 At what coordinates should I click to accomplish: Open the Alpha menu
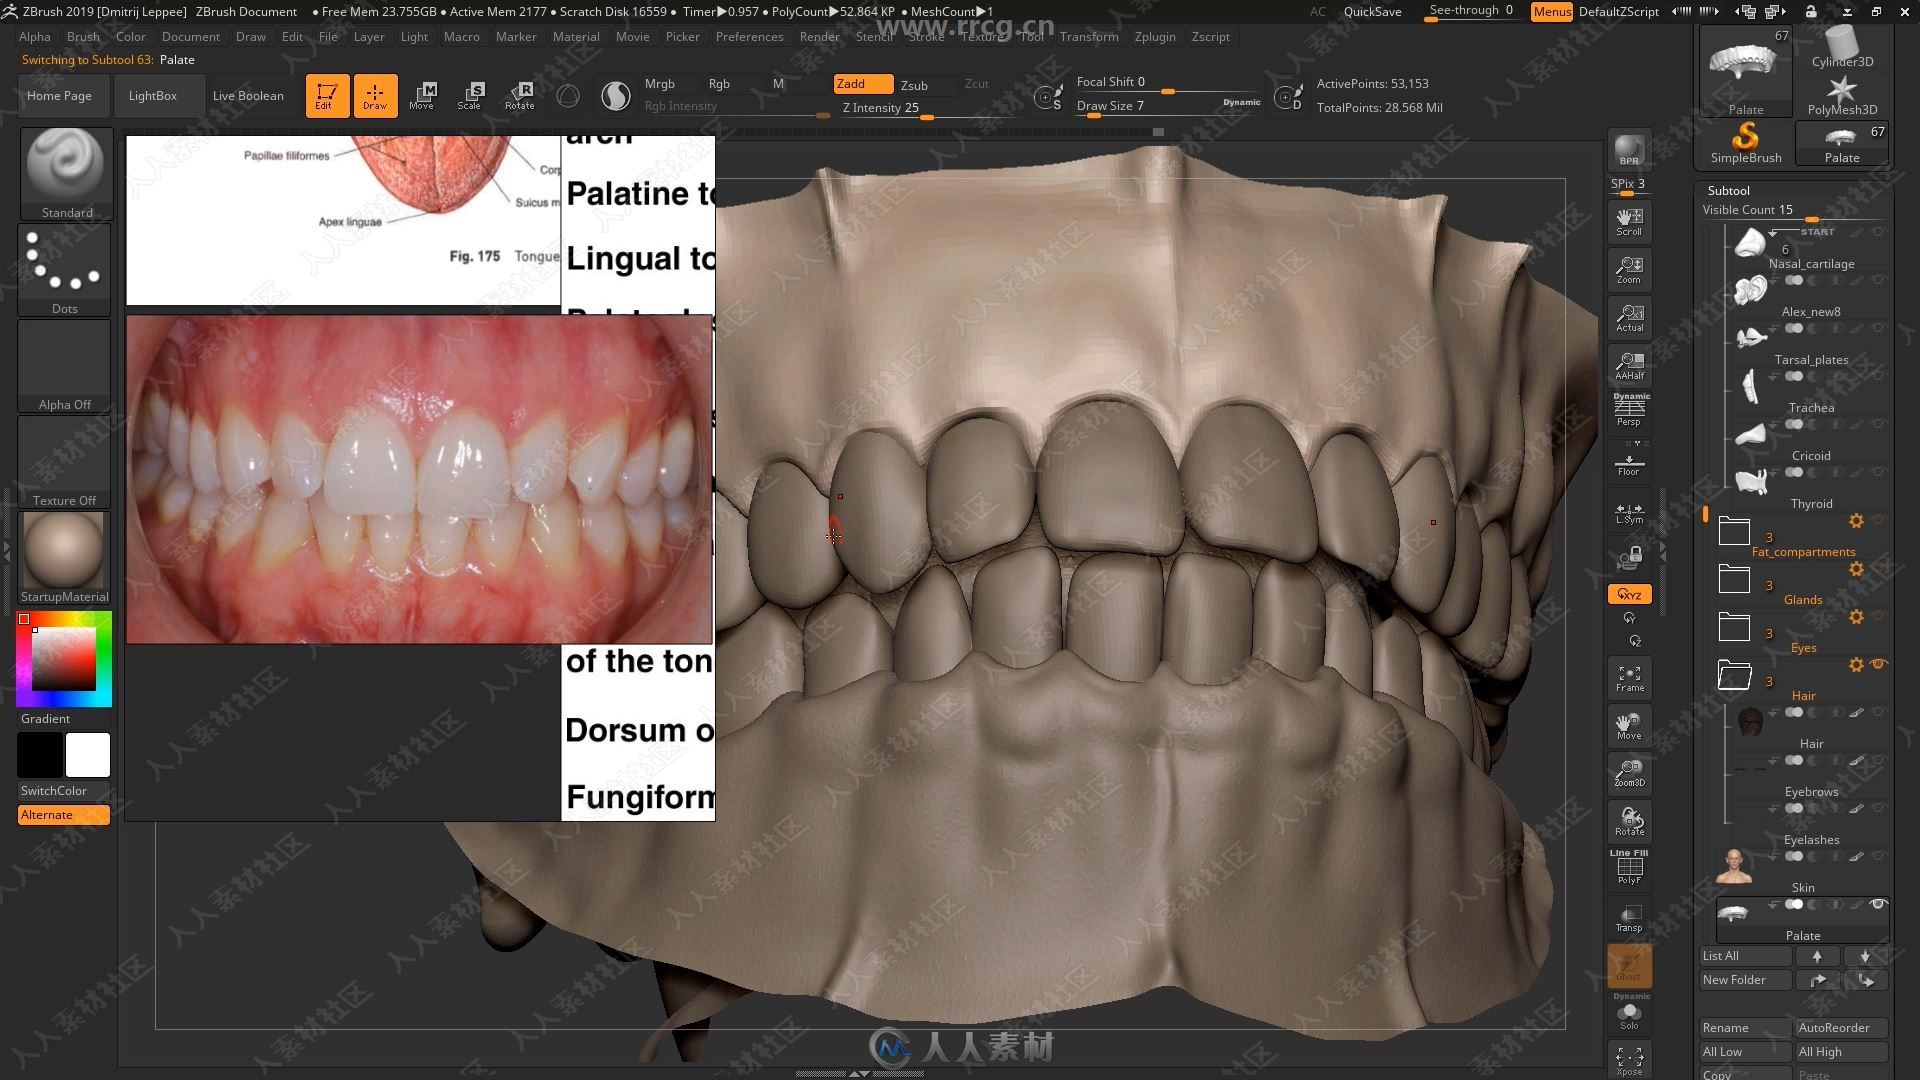(x=33, y=36)
